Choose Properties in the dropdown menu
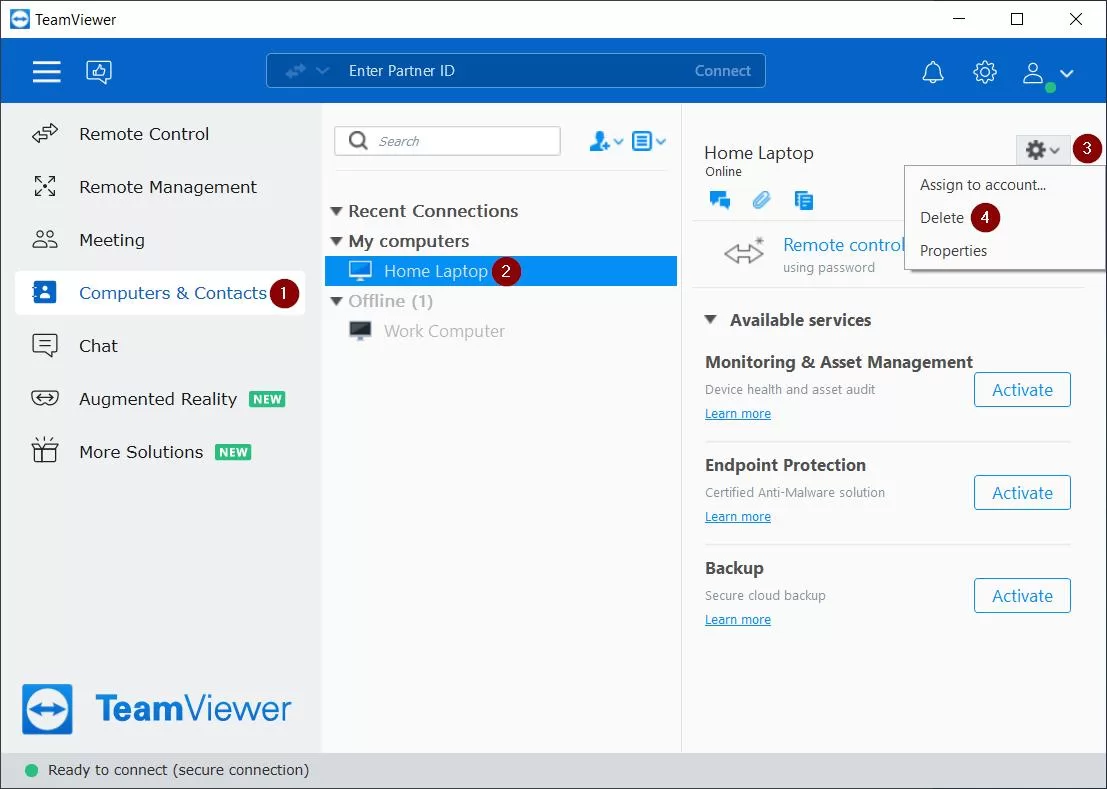1107x789 pixels. click(953, 251)
